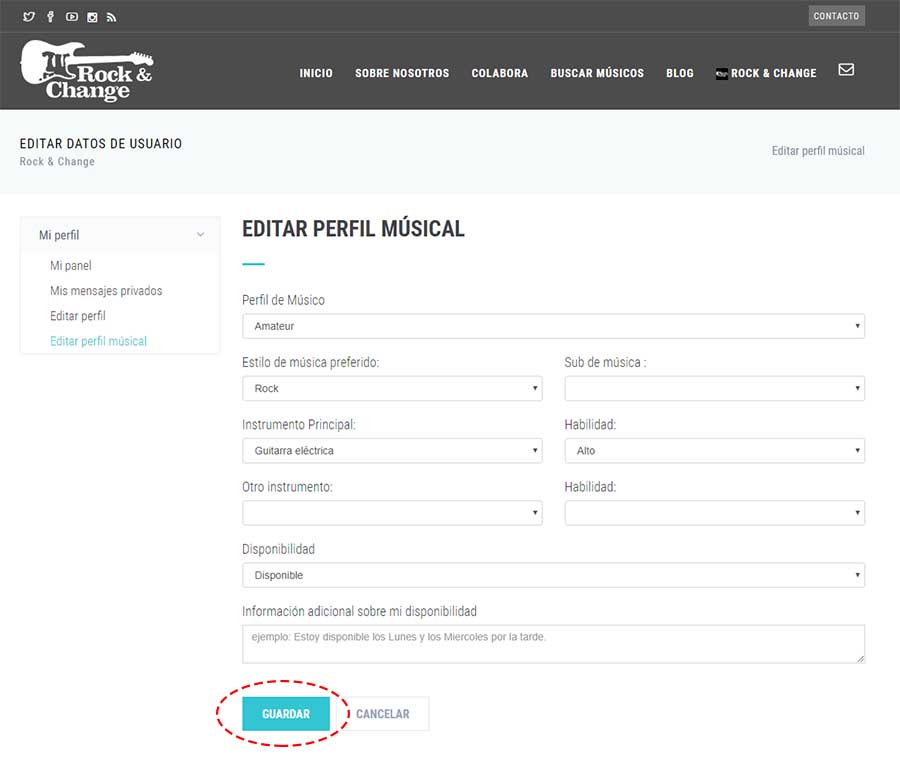The image size is (900, 759).
Task: Open Mis mensajes privados in sidebar
Action: 106,291
